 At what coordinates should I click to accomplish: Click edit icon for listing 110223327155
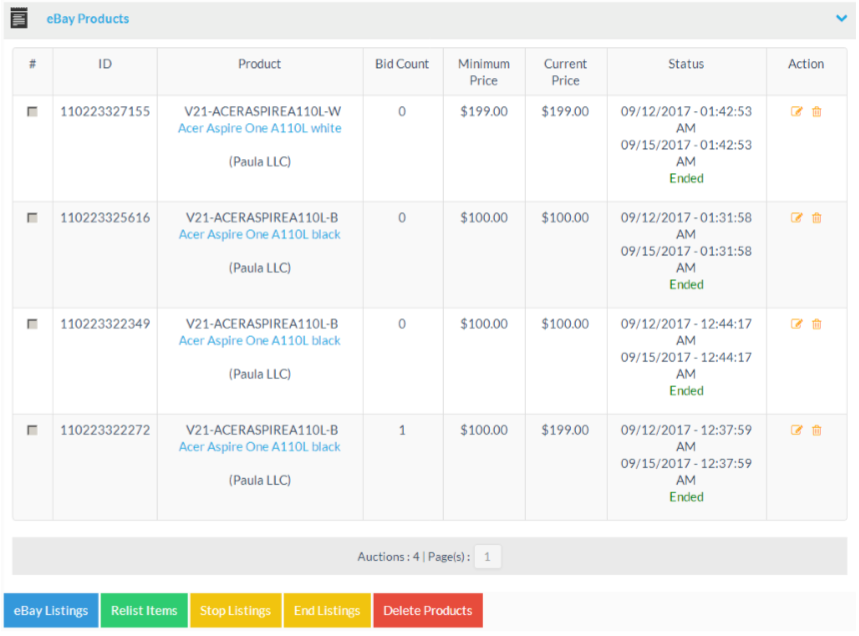click(x=796, y=112)
